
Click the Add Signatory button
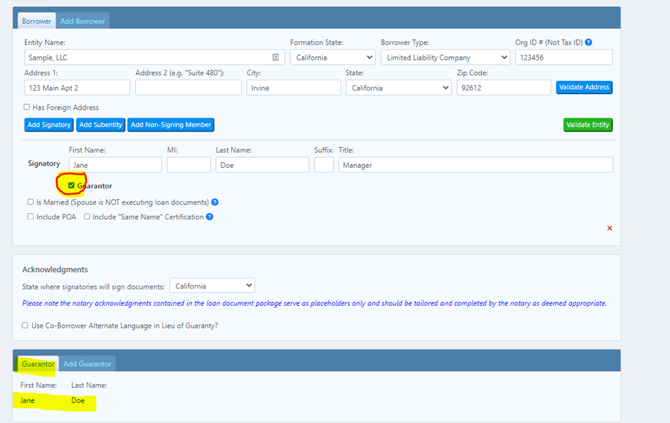48,125
